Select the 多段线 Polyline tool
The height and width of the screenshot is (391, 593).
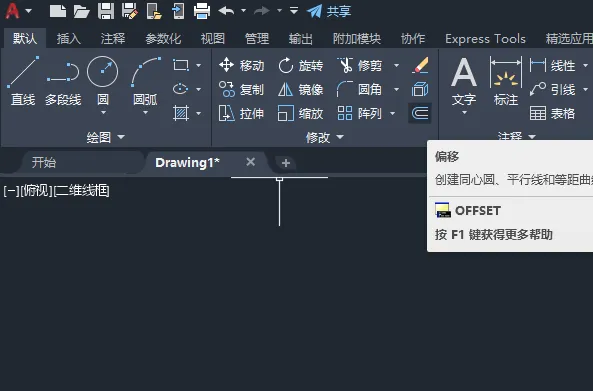click(x=63, y=83)
